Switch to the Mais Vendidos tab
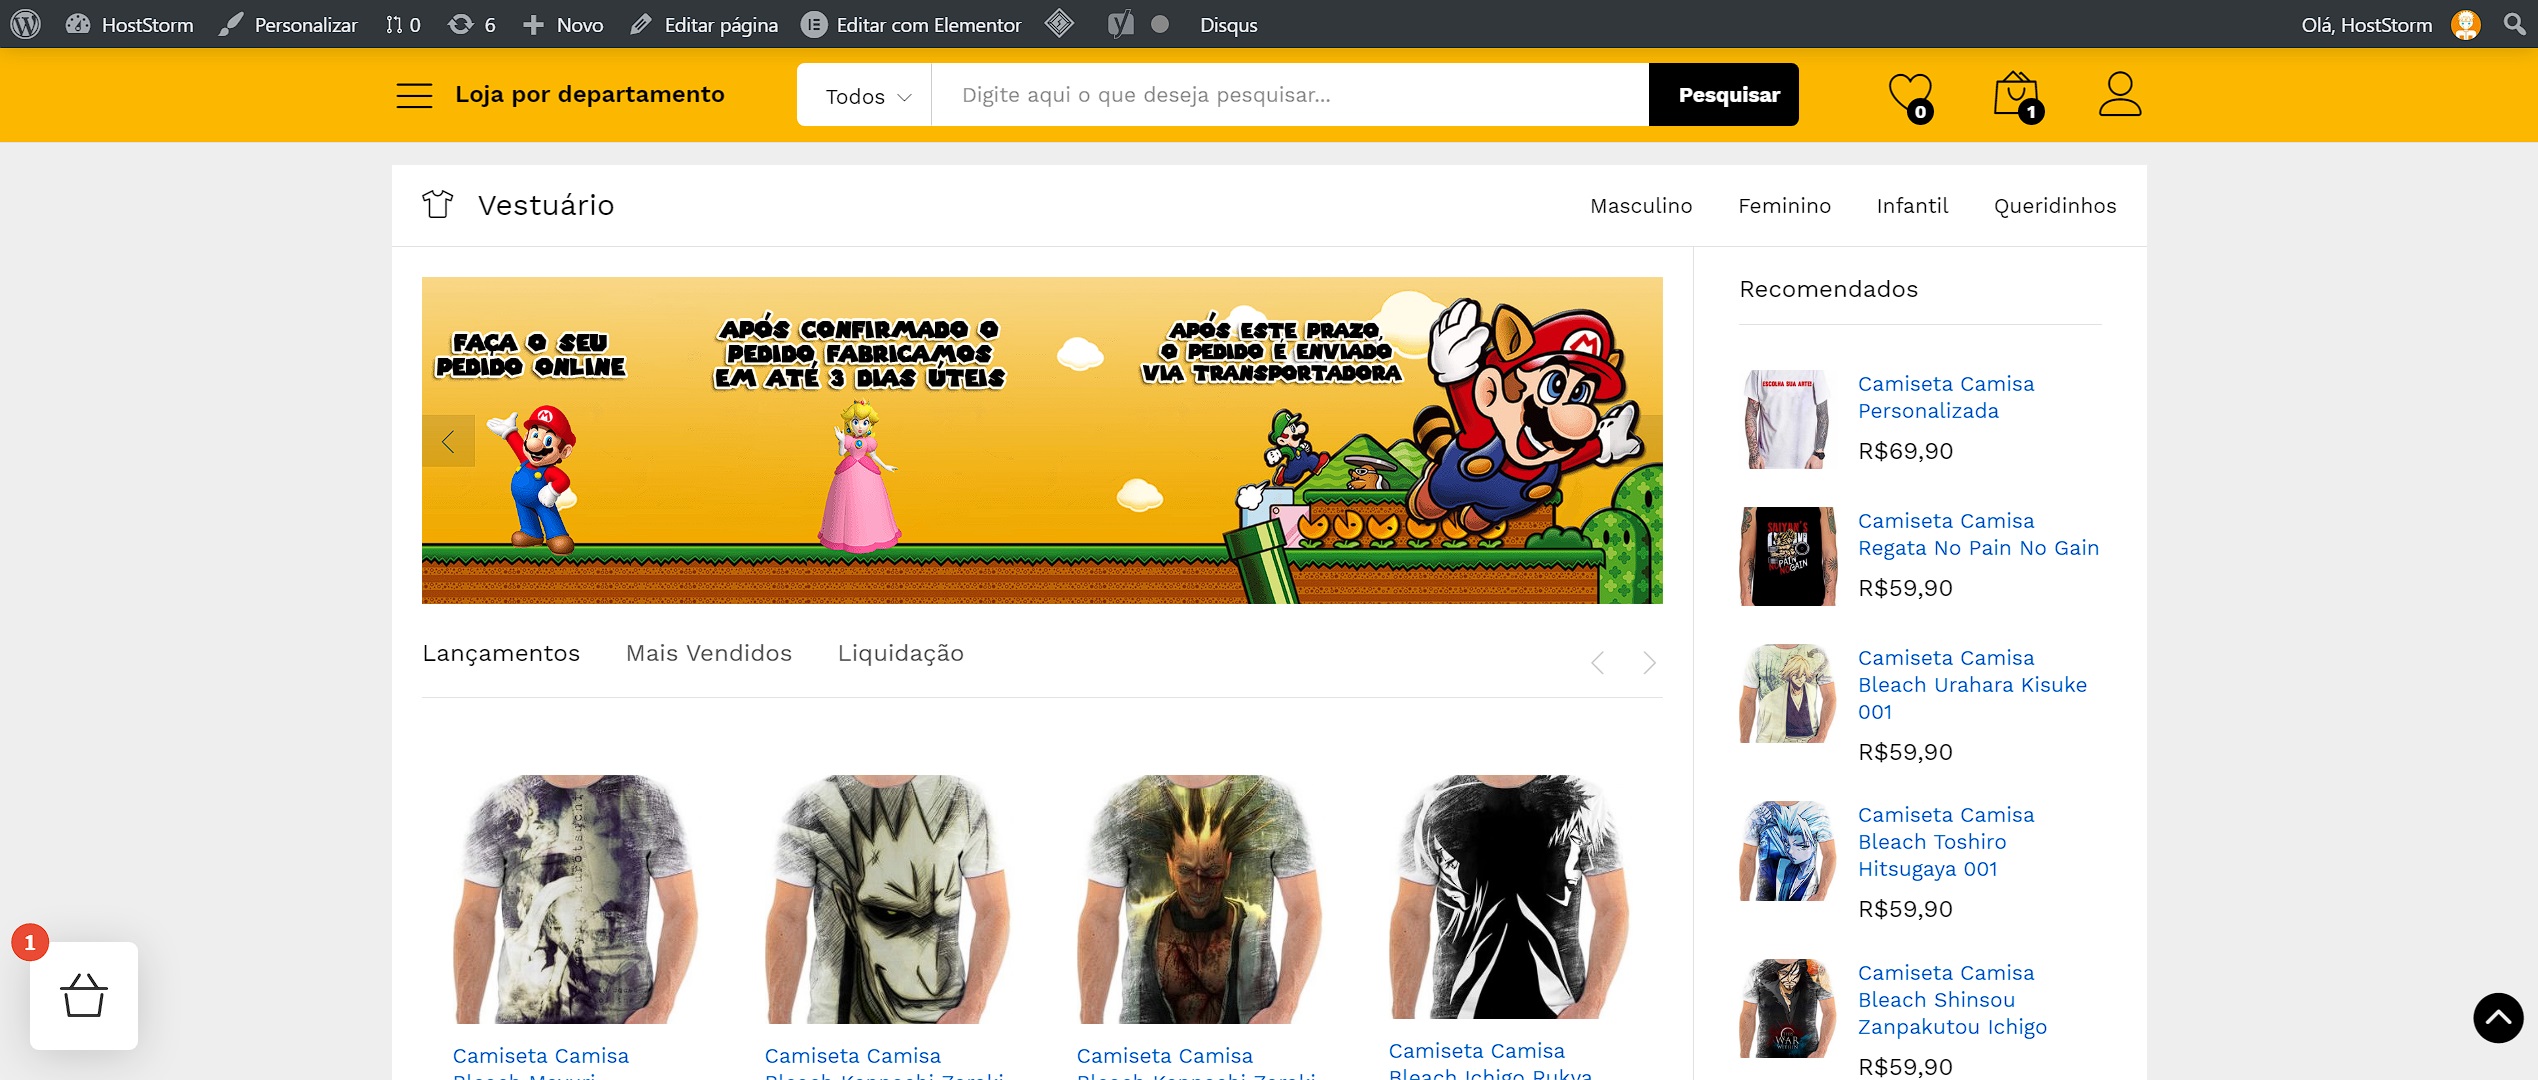This screenshot has height=1080, width=2538. pyautogui.click(x=708, y=653)
